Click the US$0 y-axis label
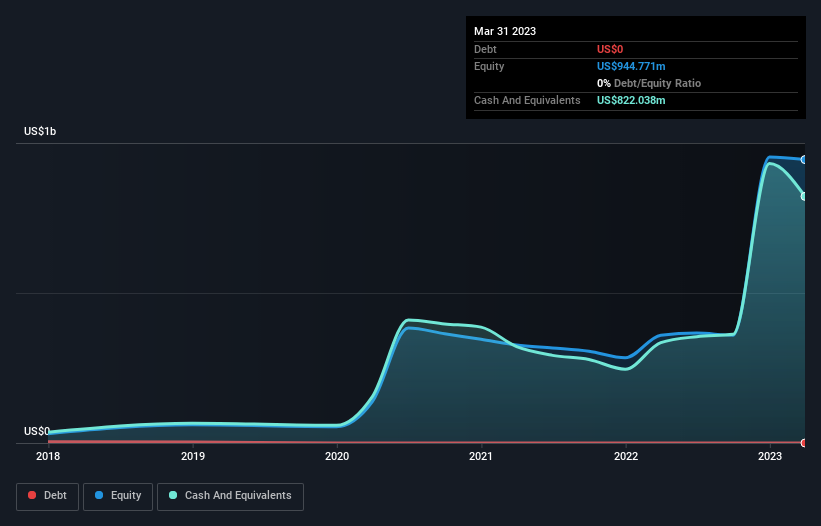 pos(37,431)
